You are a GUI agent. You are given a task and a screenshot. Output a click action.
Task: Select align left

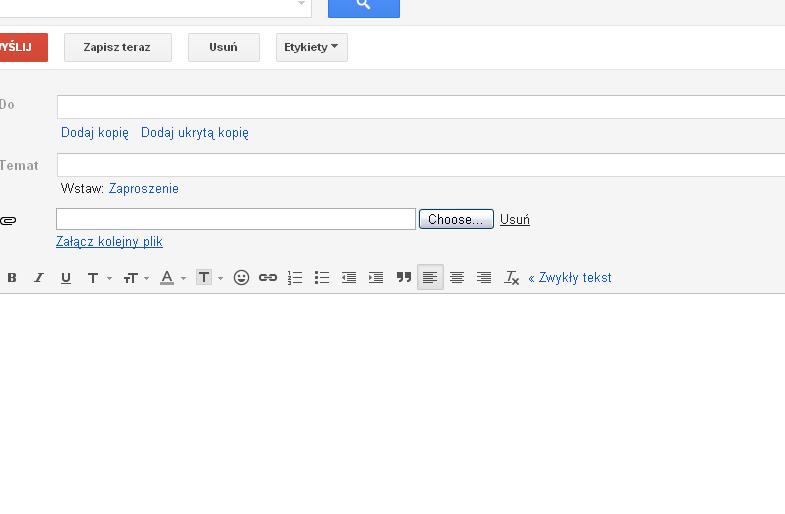tap(430, 278)
